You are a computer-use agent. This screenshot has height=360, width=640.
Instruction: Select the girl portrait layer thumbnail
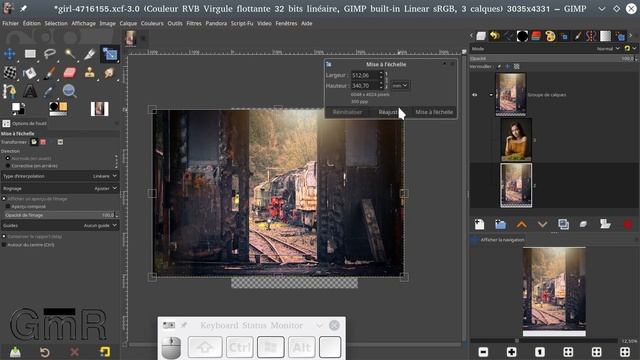tap(516, 140)
